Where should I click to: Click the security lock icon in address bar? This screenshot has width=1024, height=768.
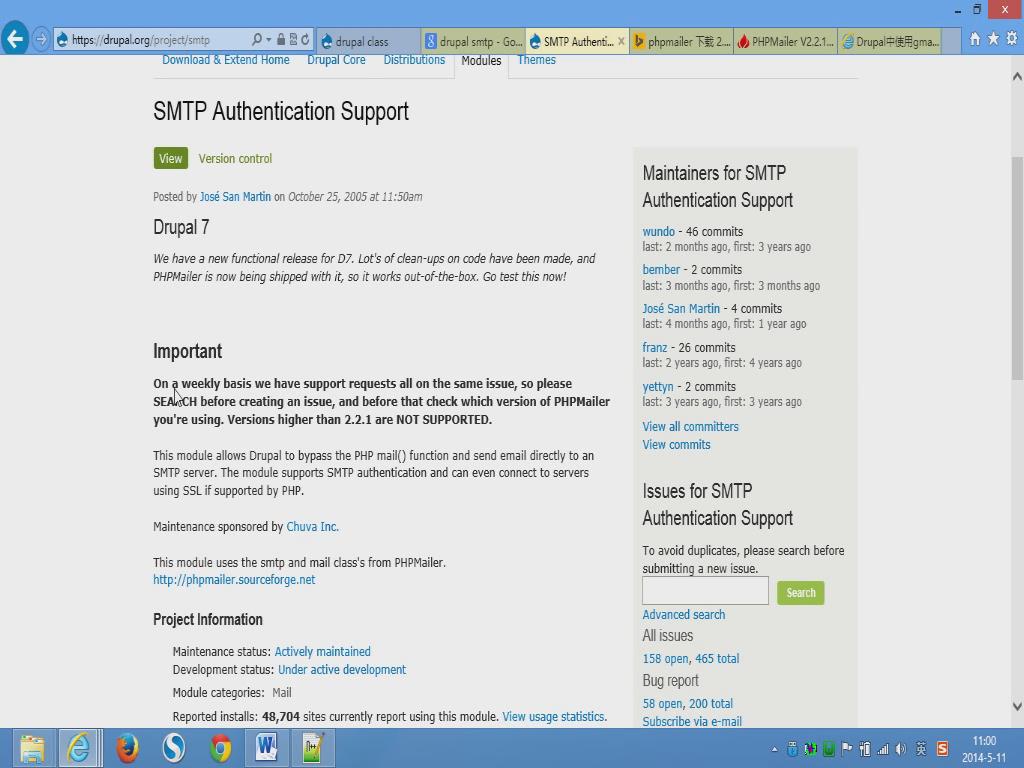click(281, 40)
